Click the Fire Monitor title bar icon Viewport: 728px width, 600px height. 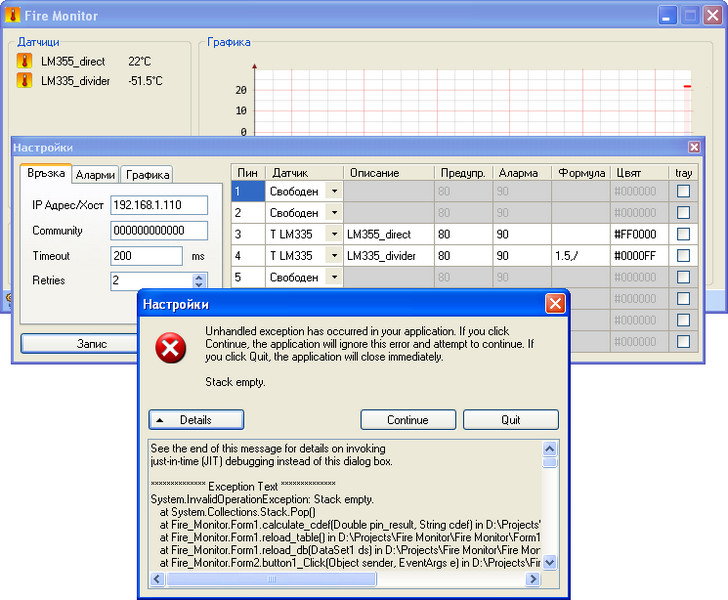point(11,16)
